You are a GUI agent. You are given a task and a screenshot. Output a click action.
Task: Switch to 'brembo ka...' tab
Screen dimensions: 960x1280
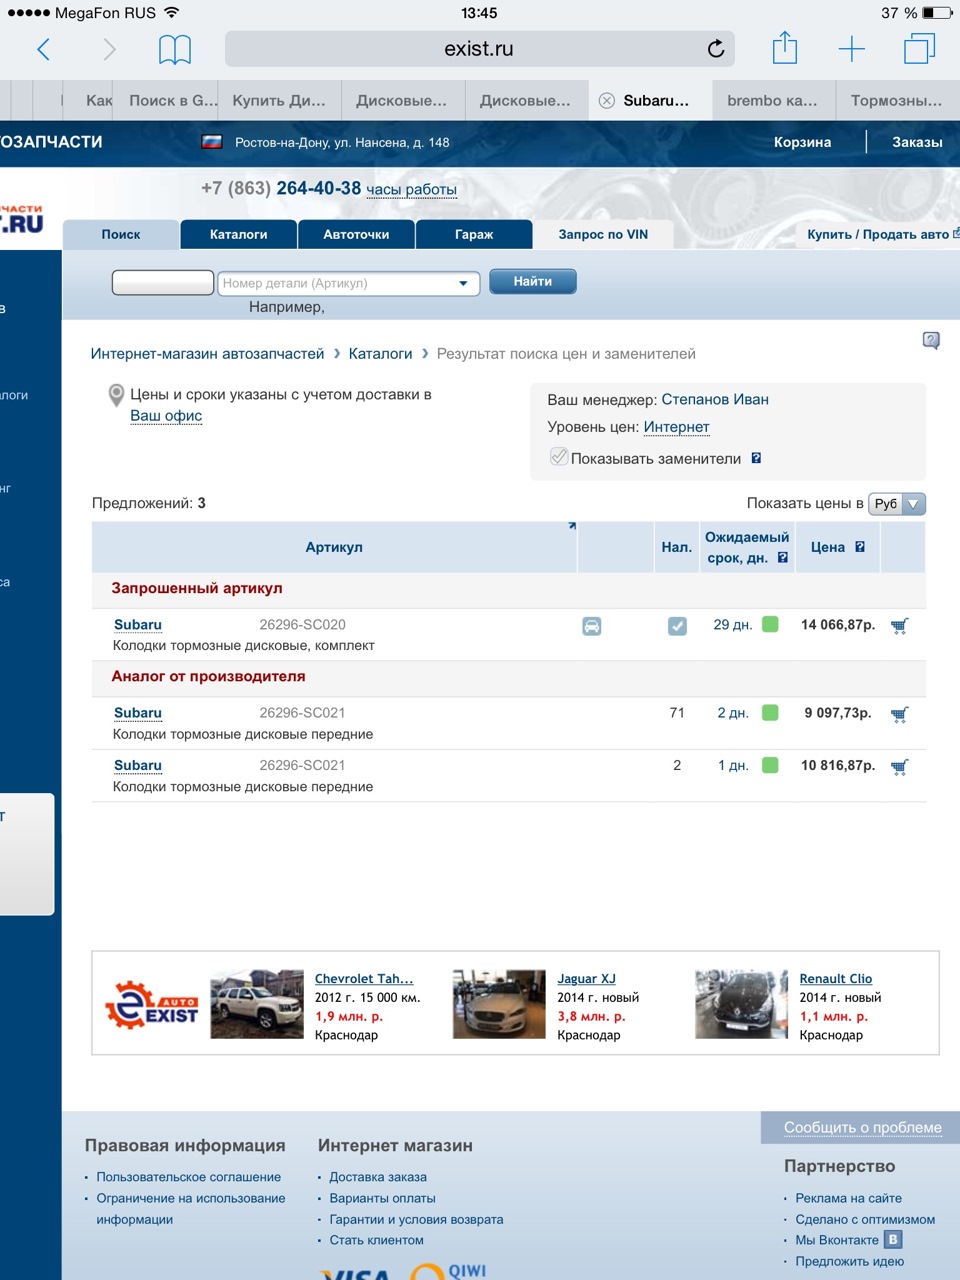[772, 101]
